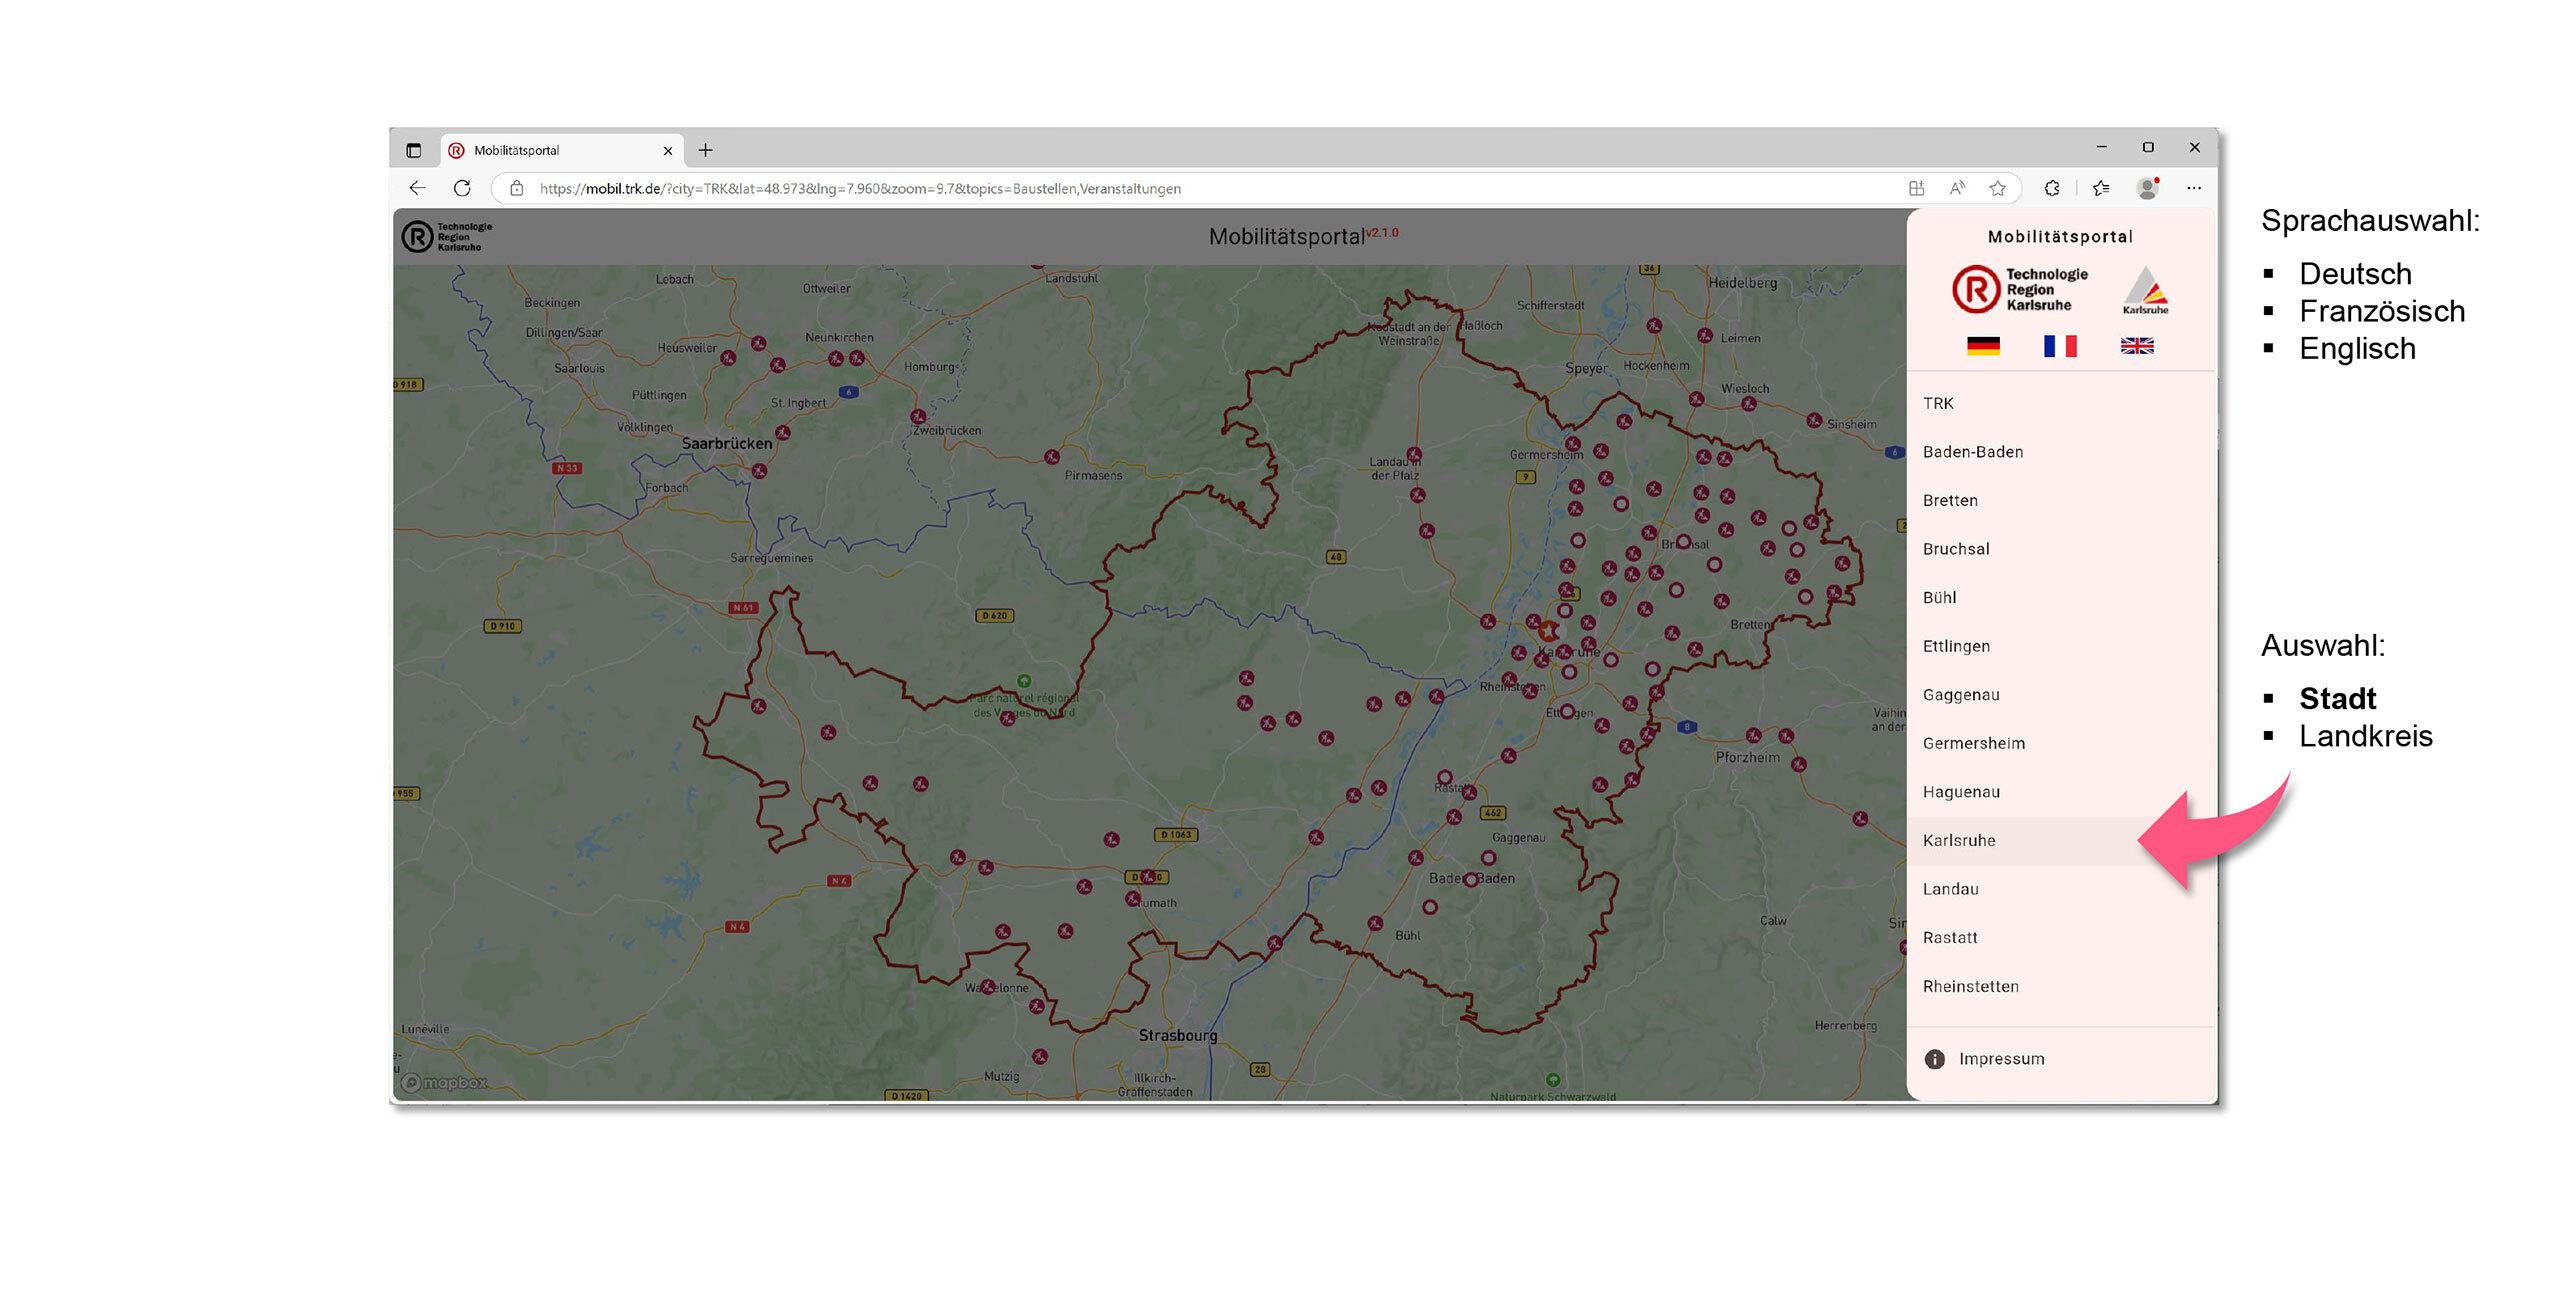This screenshot has height=1300, width=2560.
Task: Open the Impressum link
Action: point(2001,1059)
